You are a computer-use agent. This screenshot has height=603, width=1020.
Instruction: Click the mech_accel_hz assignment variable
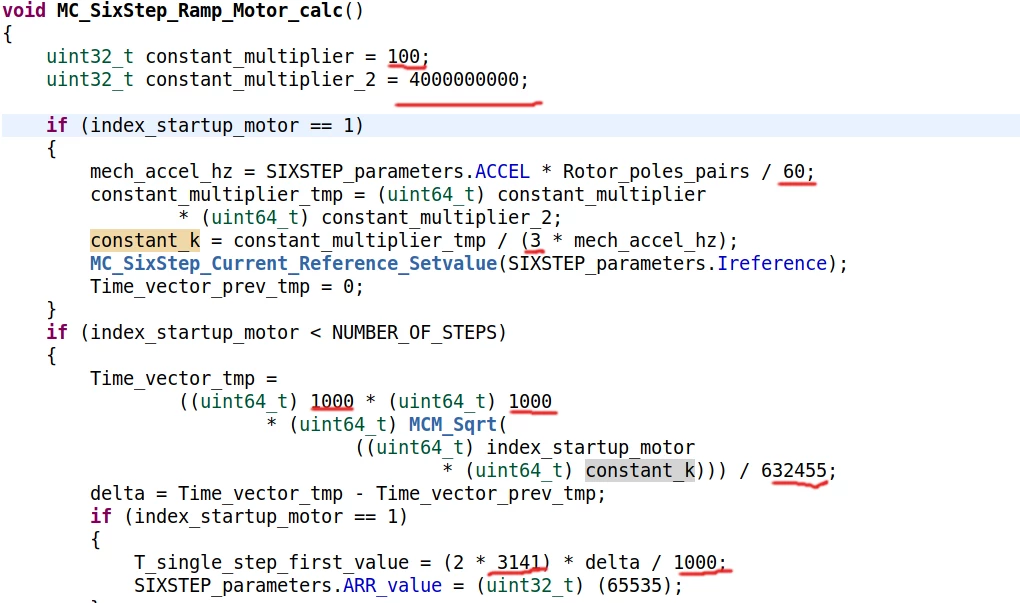(161, 172)
